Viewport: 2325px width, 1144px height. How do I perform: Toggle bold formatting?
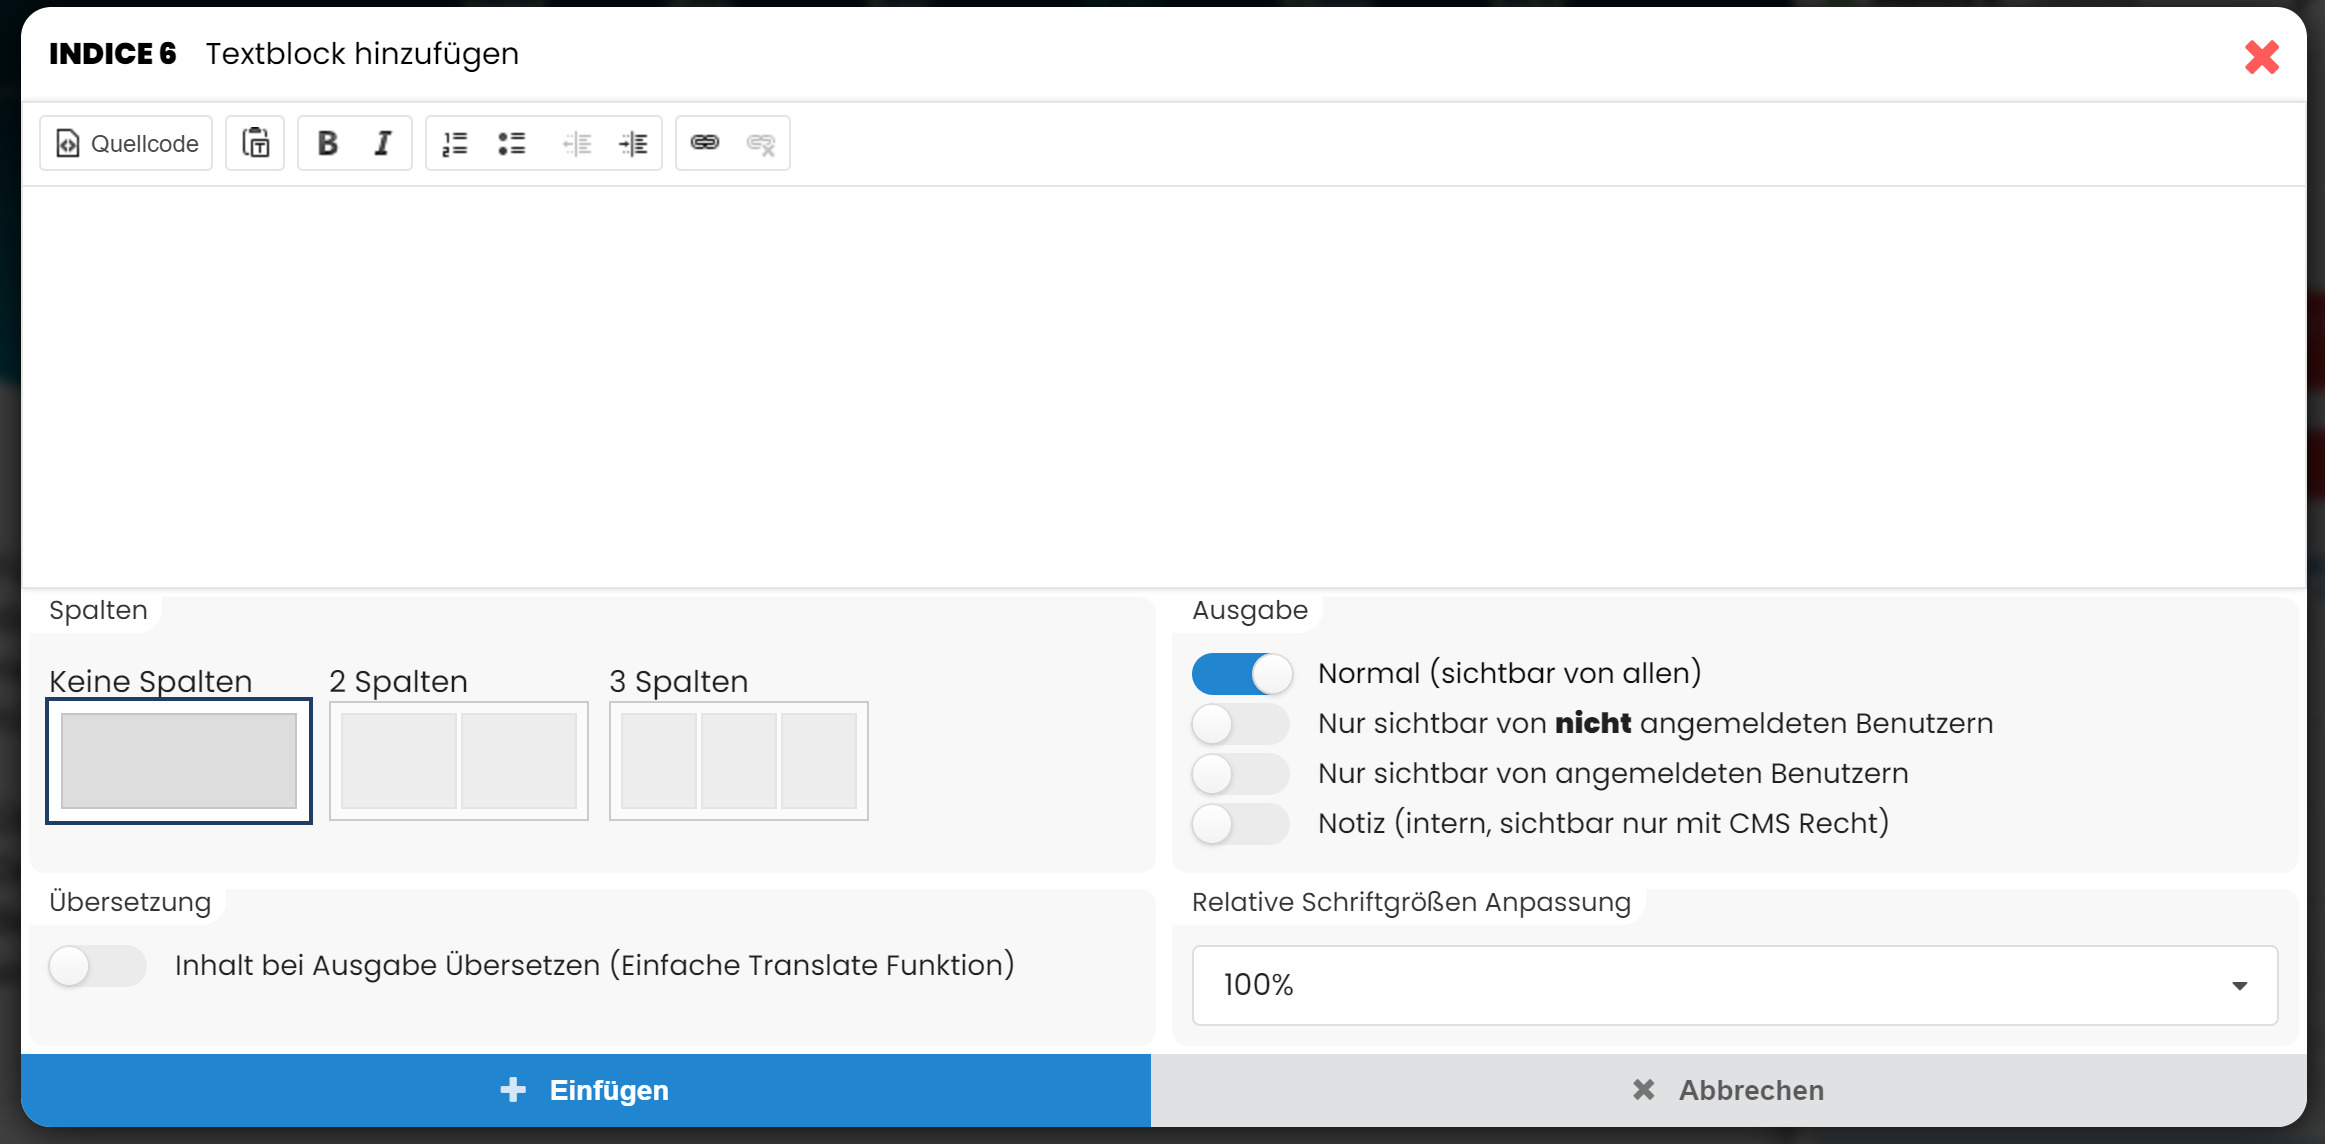327,144
